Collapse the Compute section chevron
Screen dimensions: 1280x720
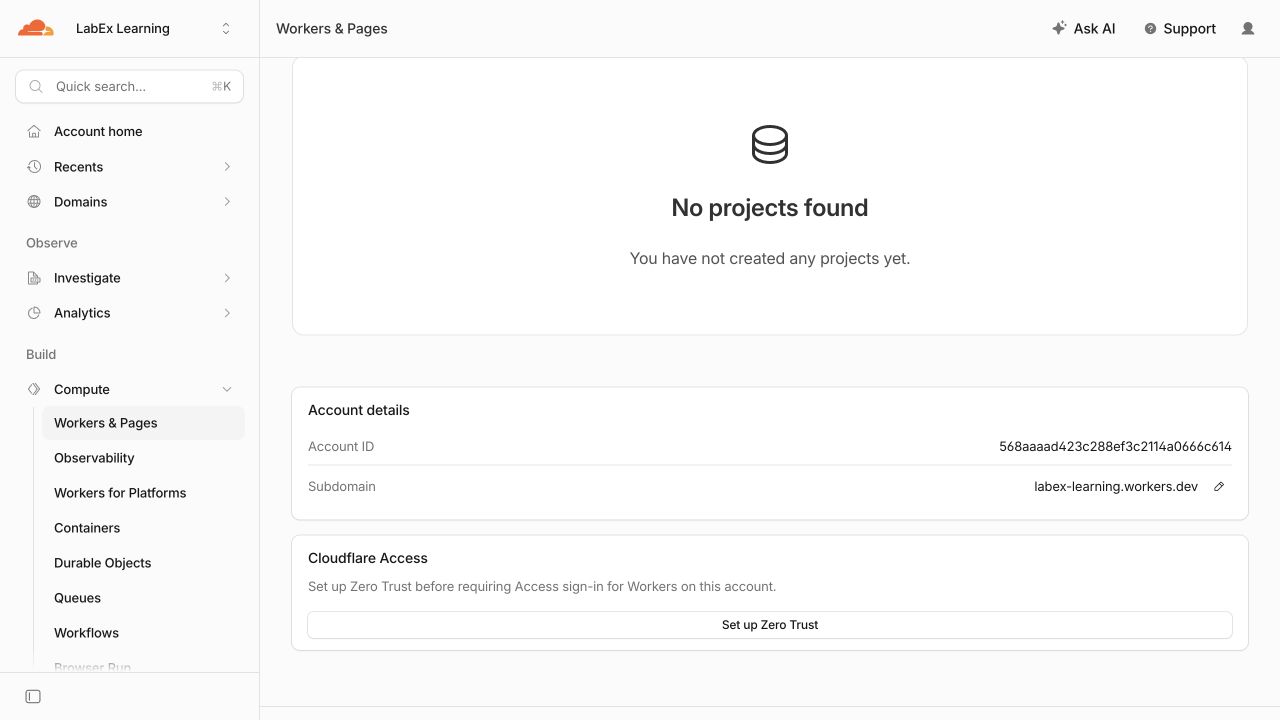[227, 389]
